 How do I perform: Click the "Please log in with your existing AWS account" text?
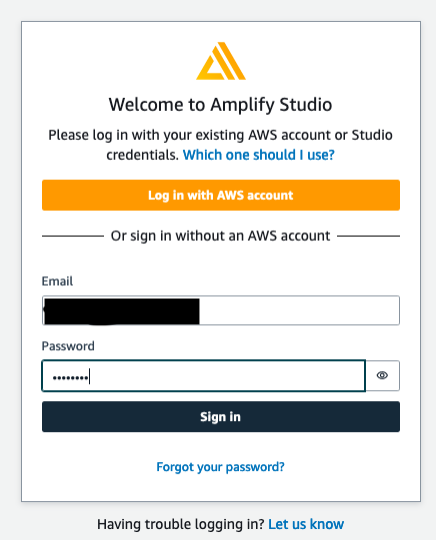[x=162, y=135]
